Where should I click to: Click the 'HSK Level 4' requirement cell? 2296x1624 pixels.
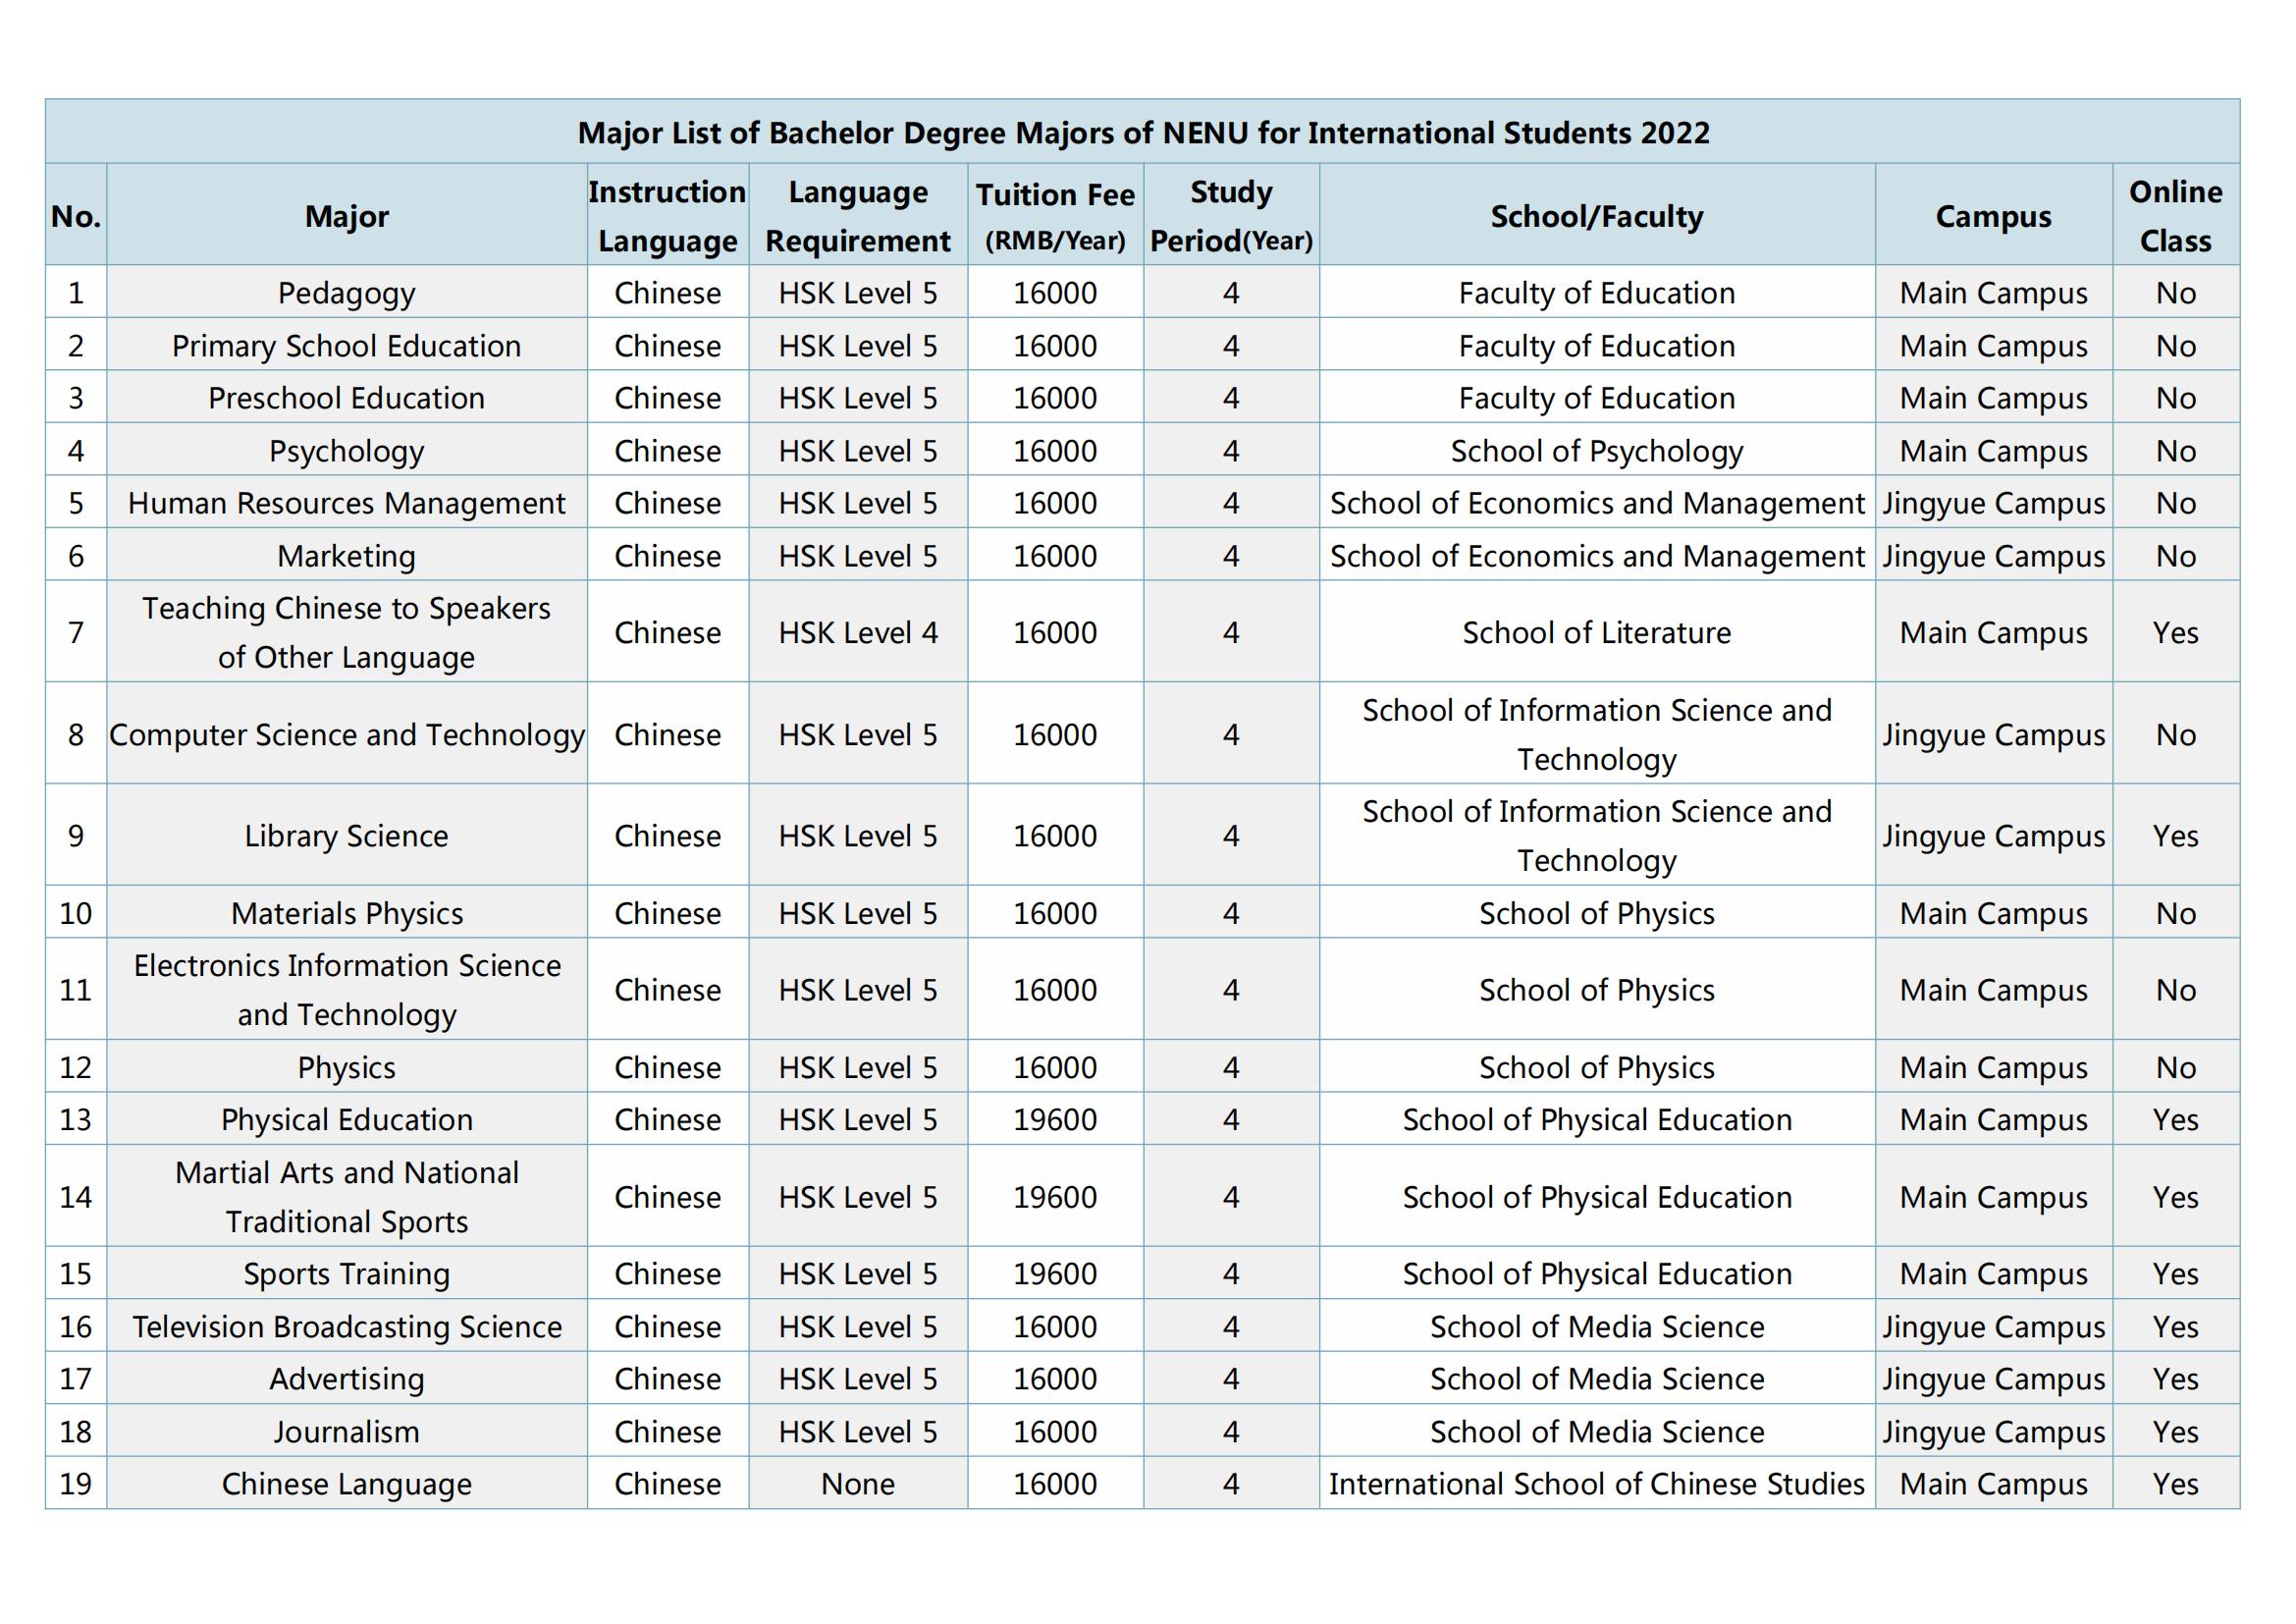point(858,632)
